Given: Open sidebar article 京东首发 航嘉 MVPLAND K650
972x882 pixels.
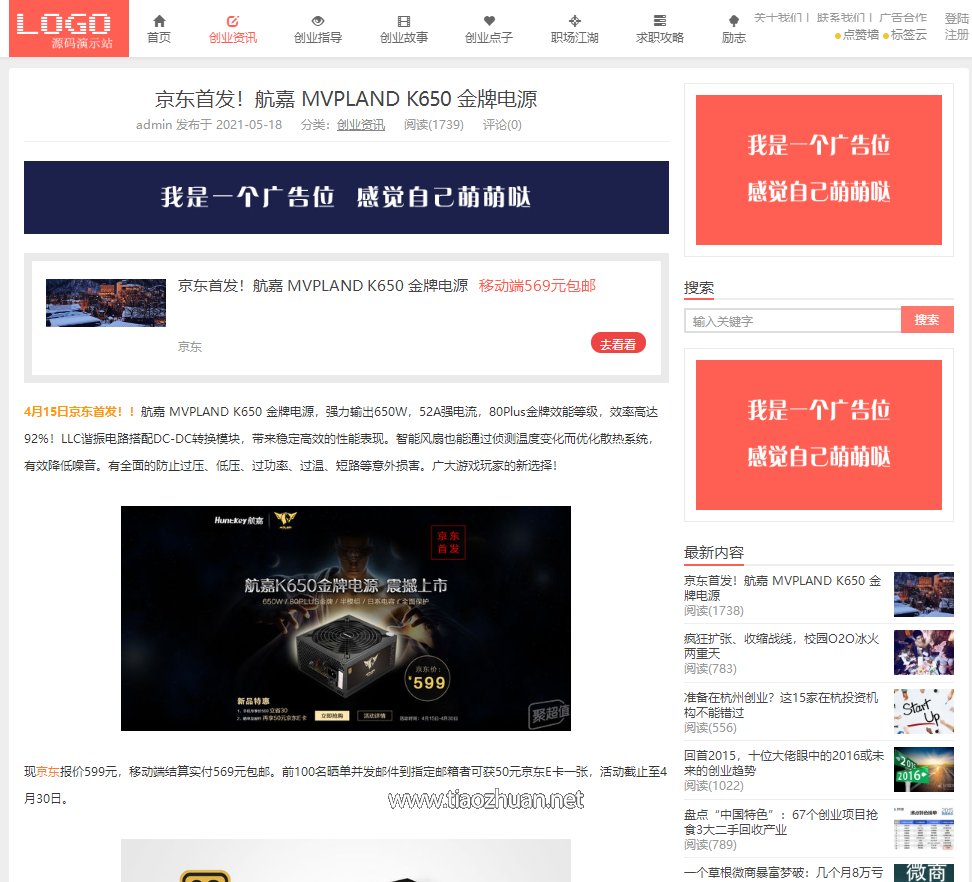Looking at the screenshot, I should (x=782, y=588).
